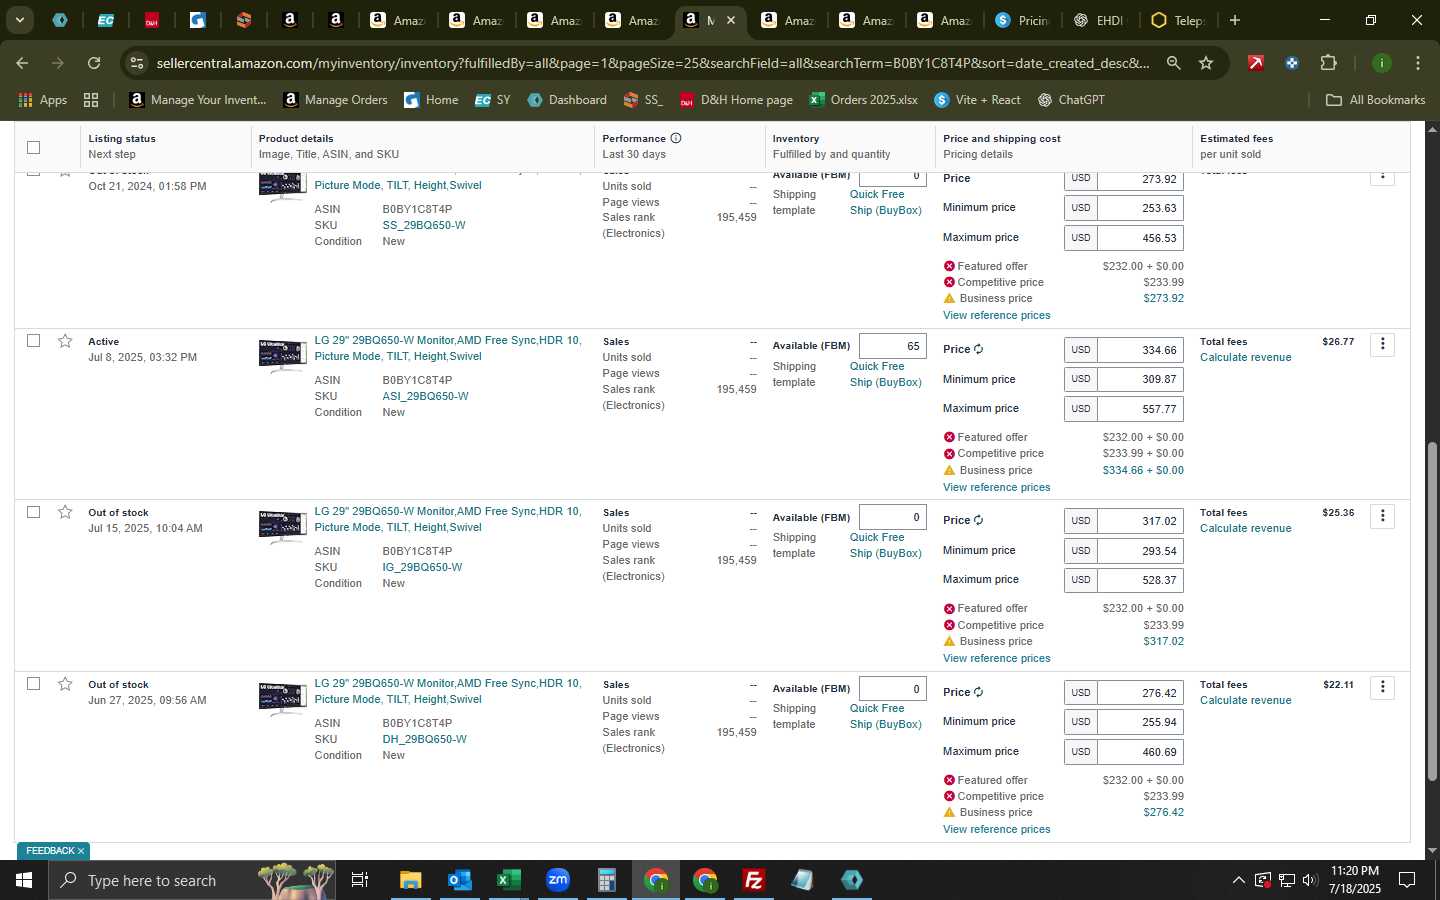Star the DH_29BQ650-W listing

(65, 684)
